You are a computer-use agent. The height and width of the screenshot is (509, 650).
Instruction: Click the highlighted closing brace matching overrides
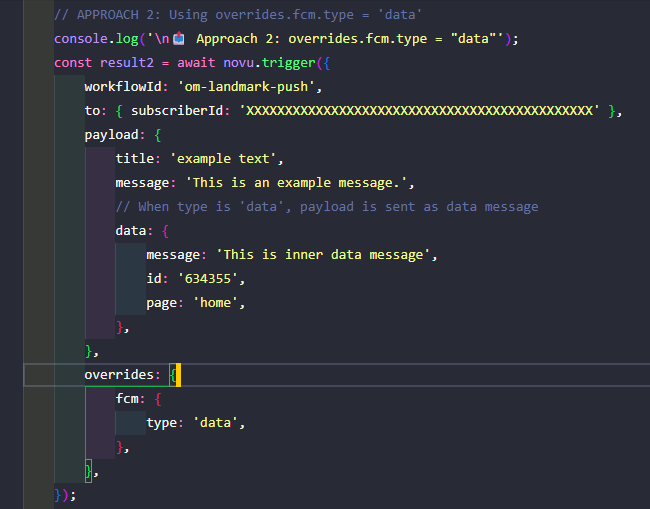pos(88,471)
